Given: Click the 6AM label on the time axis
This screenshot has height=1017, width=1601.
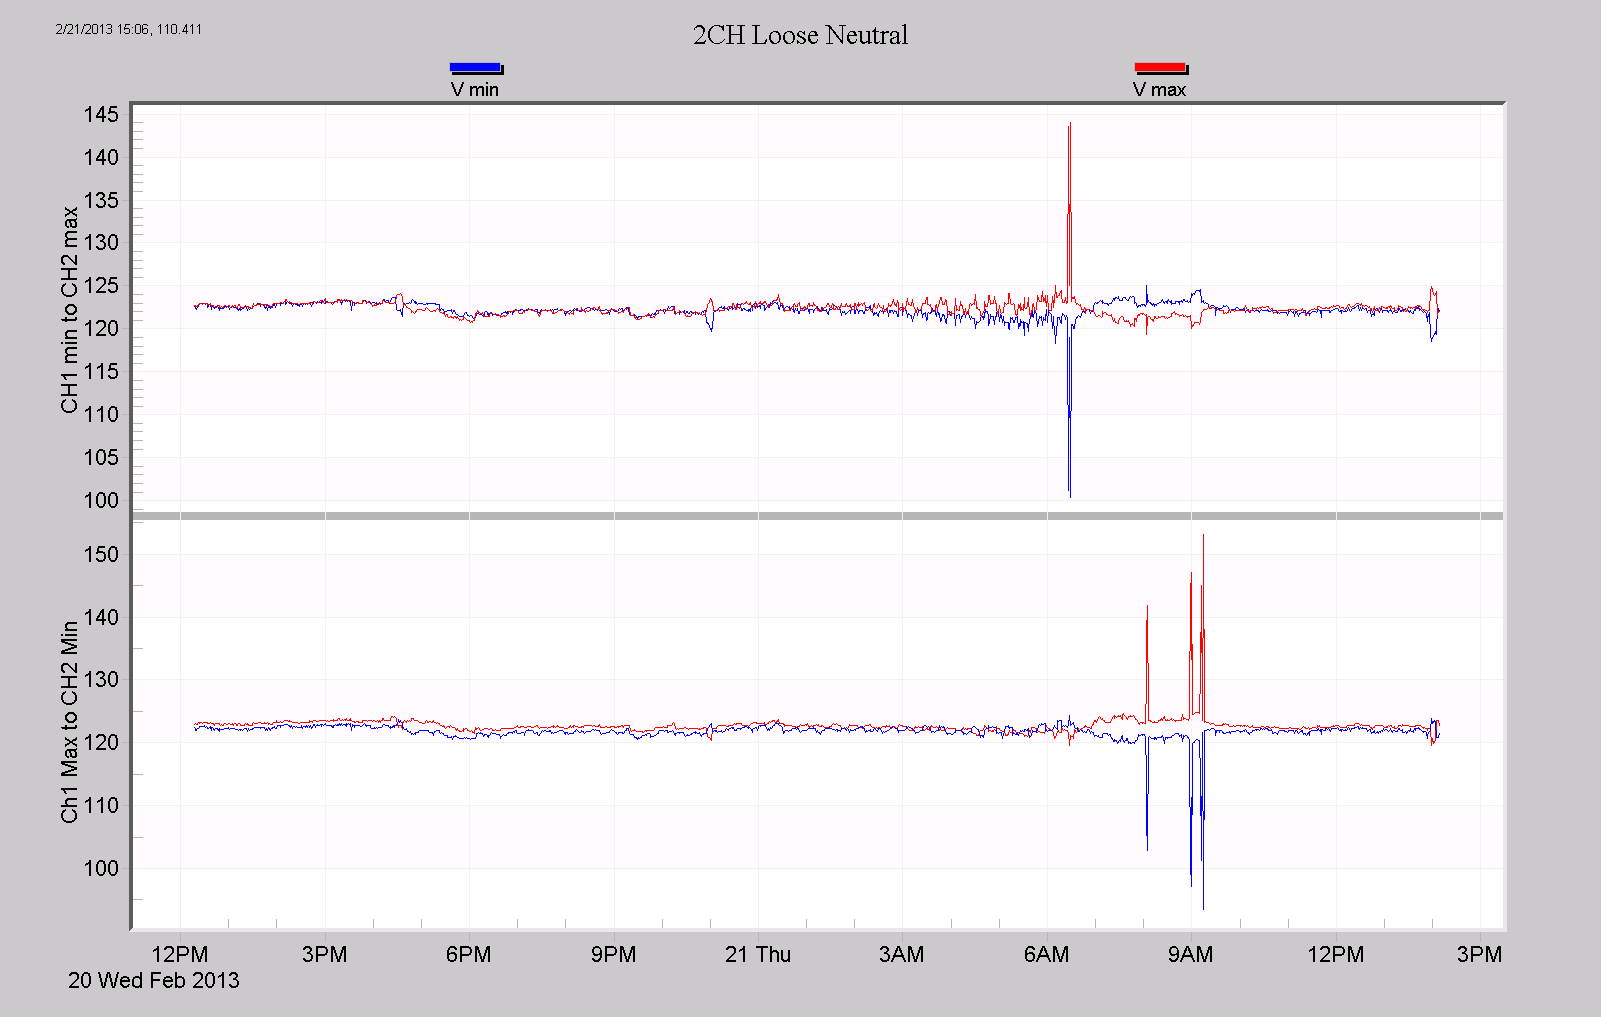Looking at the screenshot, I should coord(1048,955).
